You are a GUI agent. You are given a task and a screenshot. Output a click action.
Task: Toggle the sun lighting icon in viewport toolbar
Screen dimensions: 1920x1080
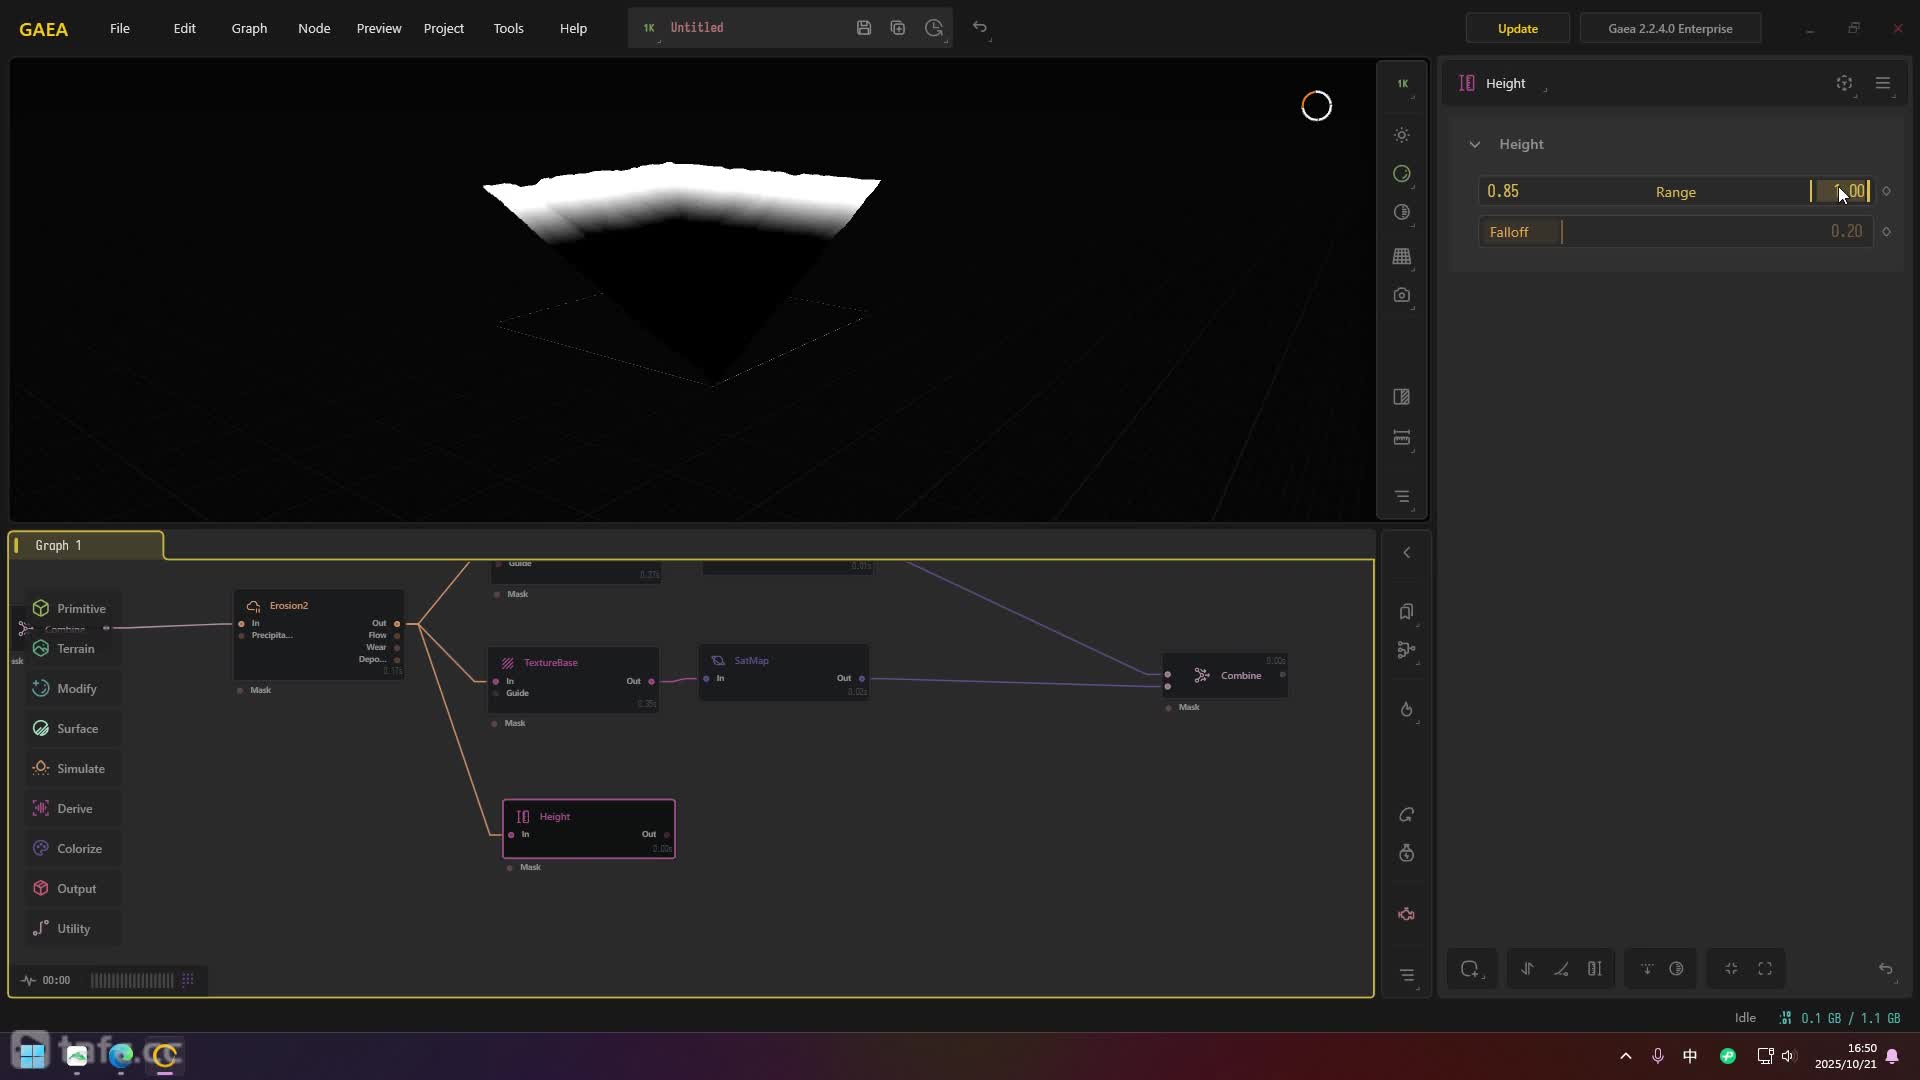coord(1402,135)
